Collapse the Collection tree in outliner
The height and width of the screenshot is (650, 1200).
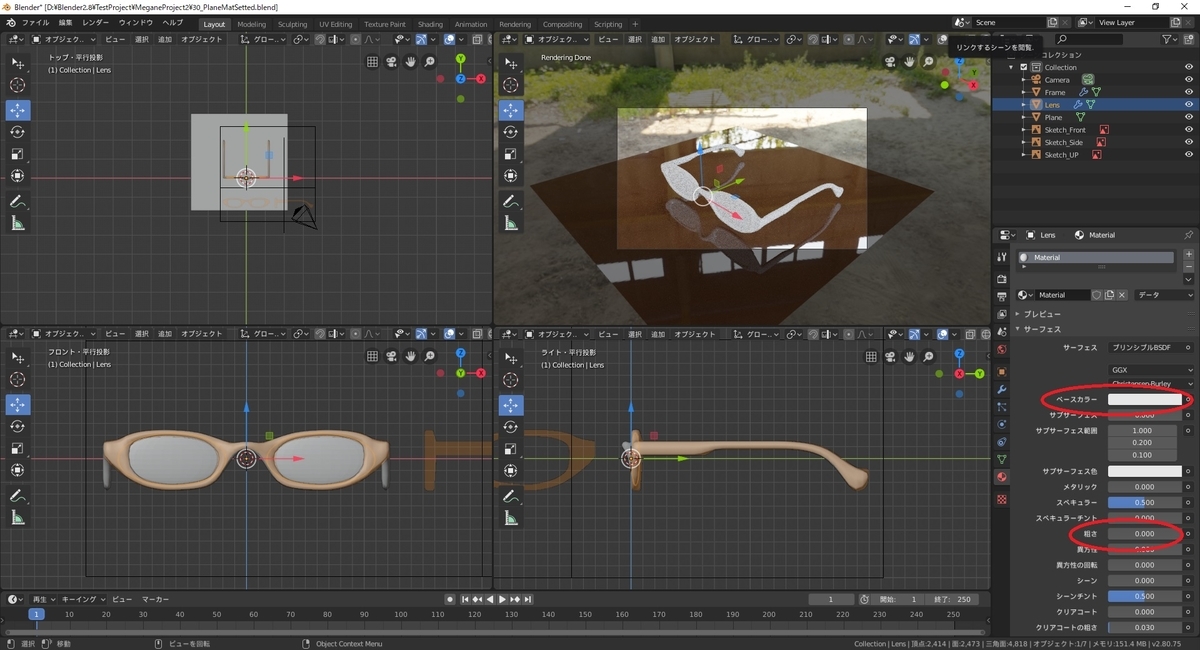(1013, 67)
